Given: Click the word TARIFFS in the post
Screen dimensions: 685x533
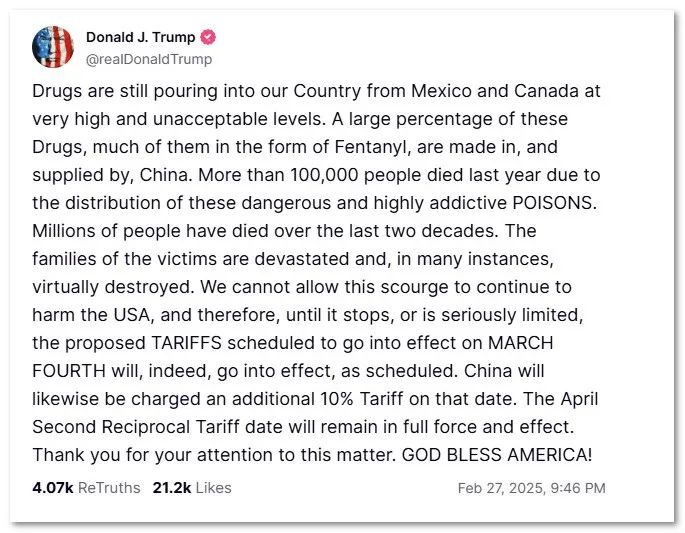Looking at the screenshot, I should pos(187,343).
